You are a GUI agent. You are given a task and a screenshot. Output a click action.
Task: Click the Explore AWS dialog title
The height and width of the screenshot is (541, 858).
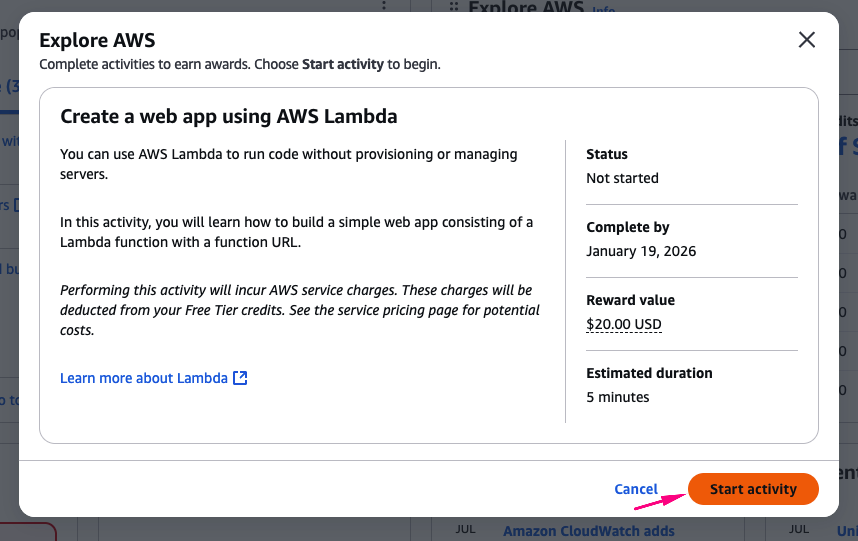[96, 40]
